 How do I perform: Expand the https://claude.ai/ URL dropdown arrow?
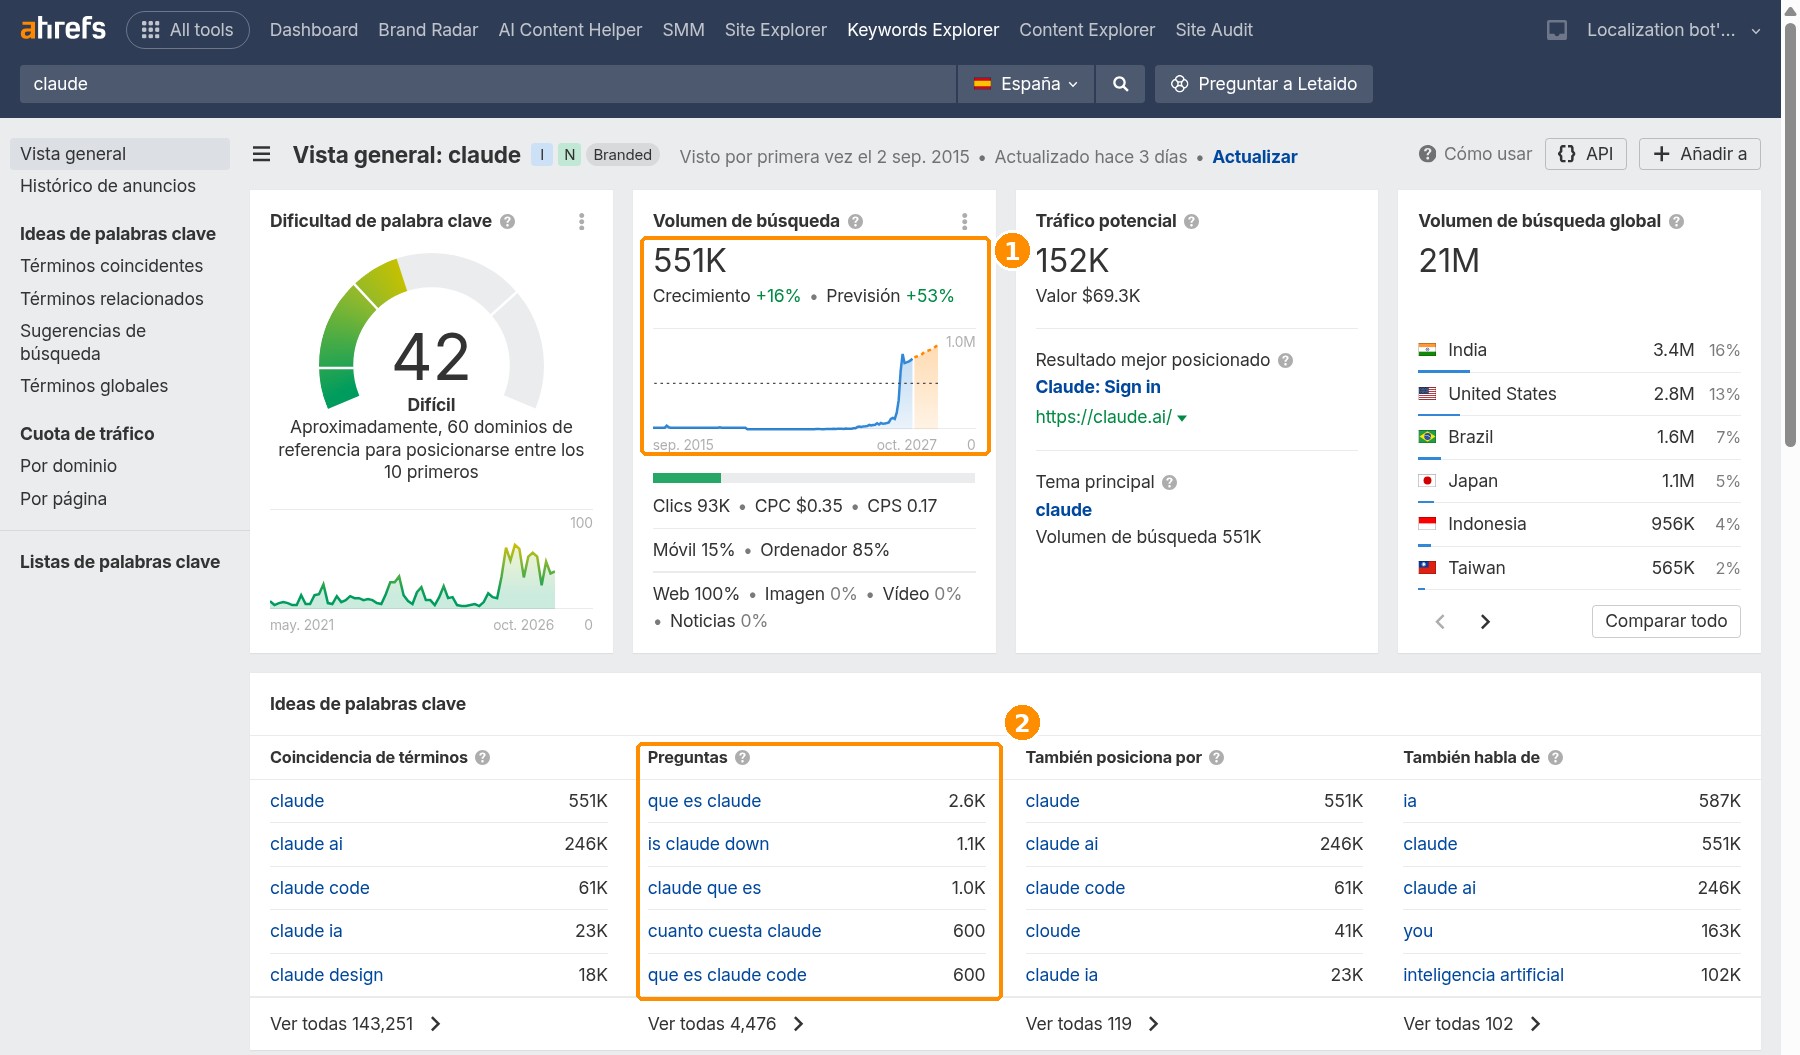click(1182, 418)
